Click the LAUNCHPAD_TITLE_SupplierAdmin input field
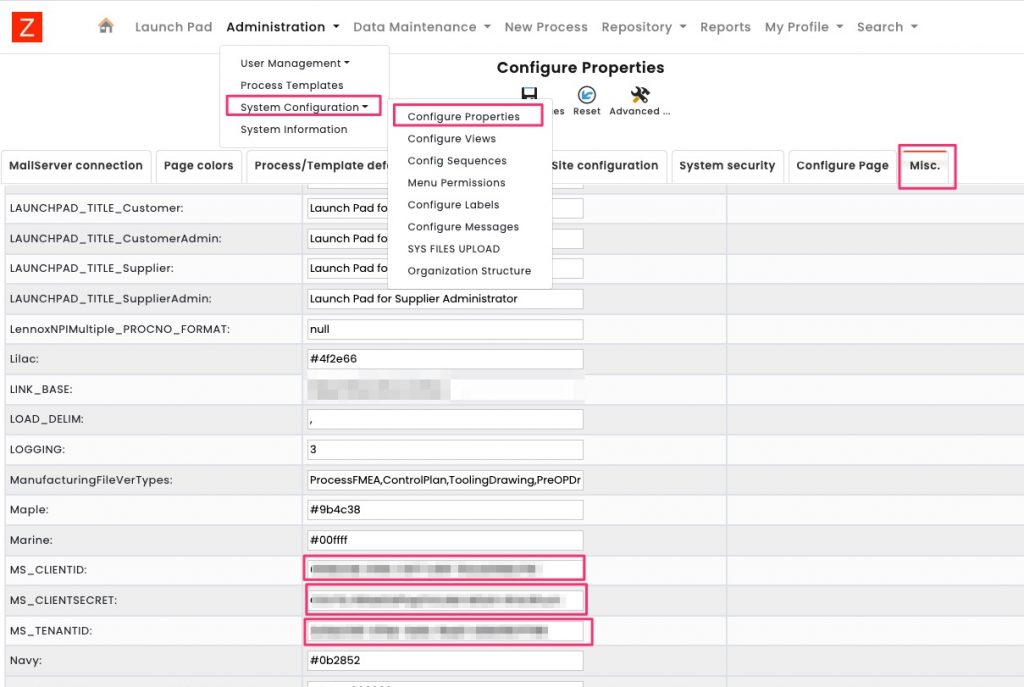Image resolution: width=1024 pixels, height=687 pixels. tap(445, 299)
